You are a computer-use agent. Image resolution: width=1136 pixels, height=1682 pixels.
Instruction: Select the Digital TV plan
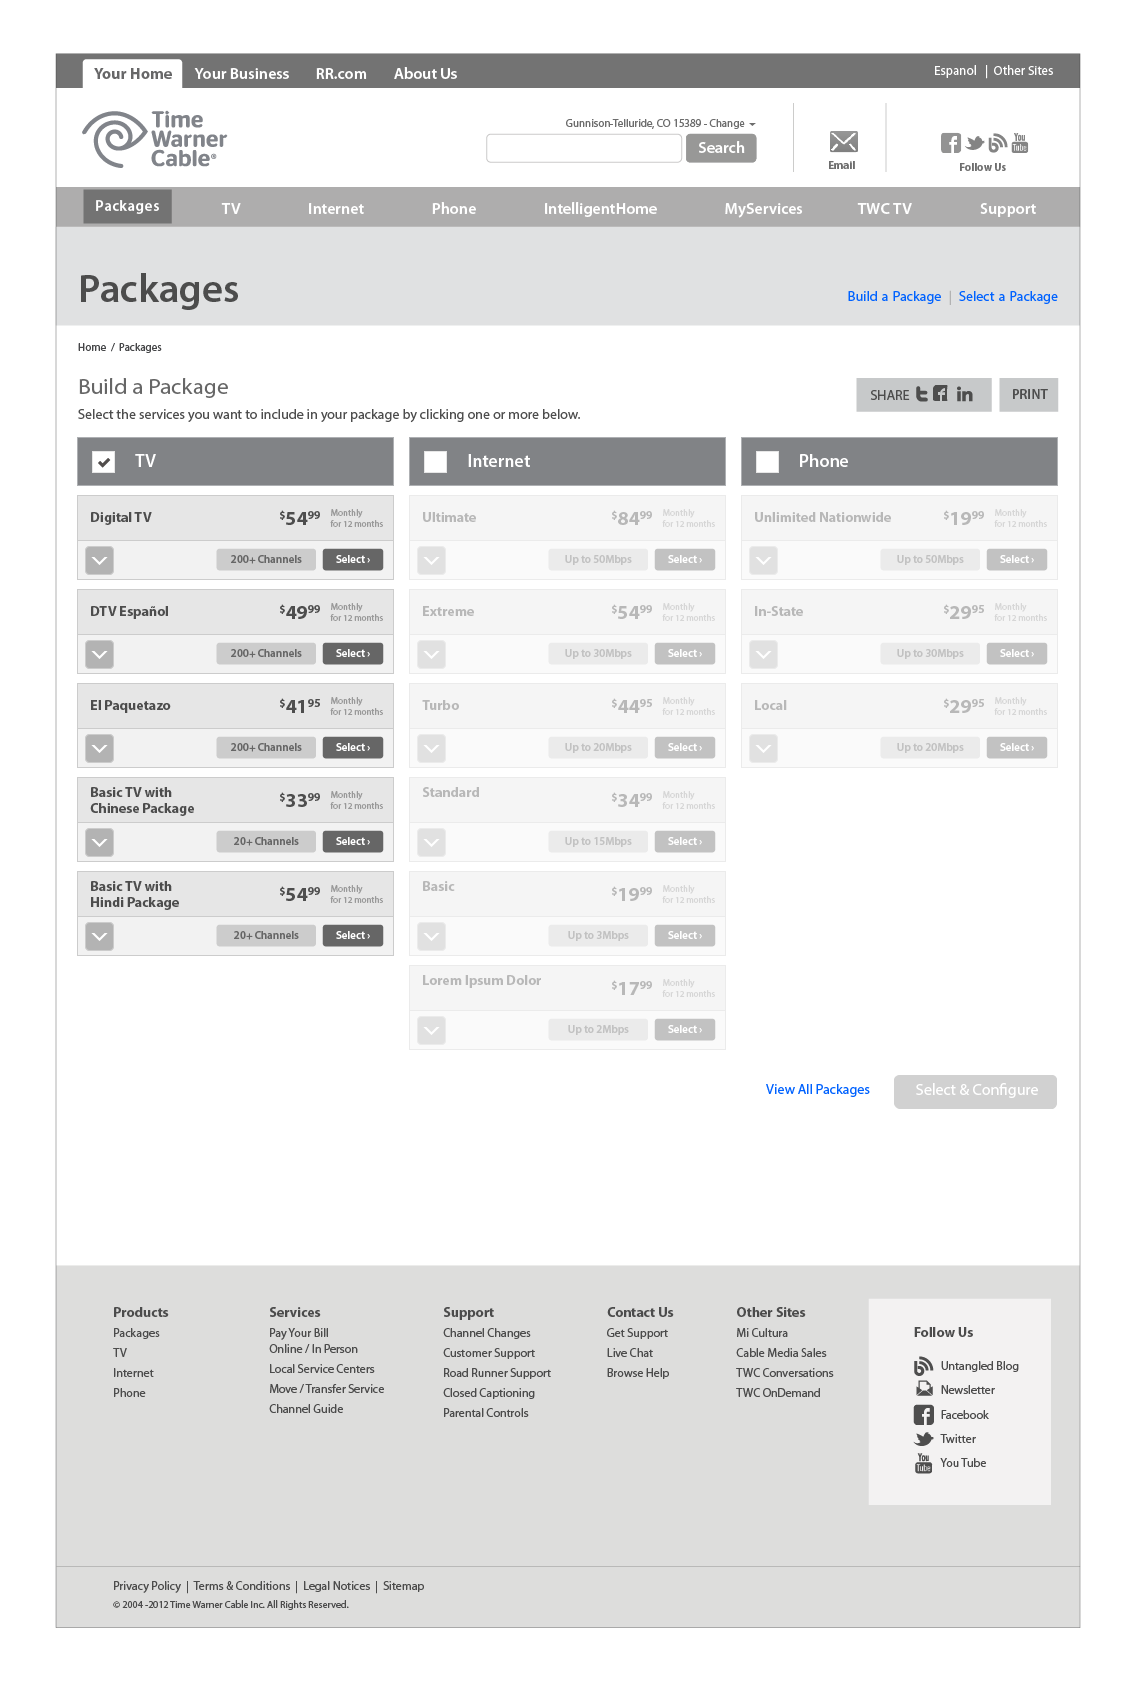point(353,560)
